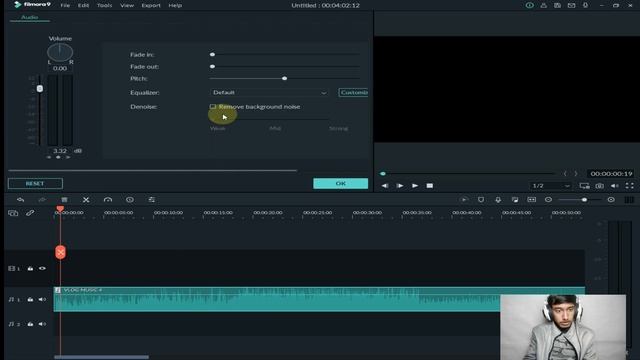Screen dimensions: 640x360
Task: Delete selected clip with trash icon
Action: point(64,200)
